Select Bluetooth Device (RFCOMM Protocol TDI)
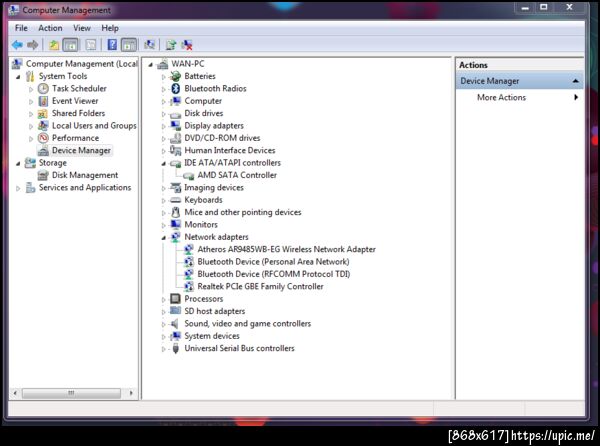This screenshot has height=446, width=600. 274,274
